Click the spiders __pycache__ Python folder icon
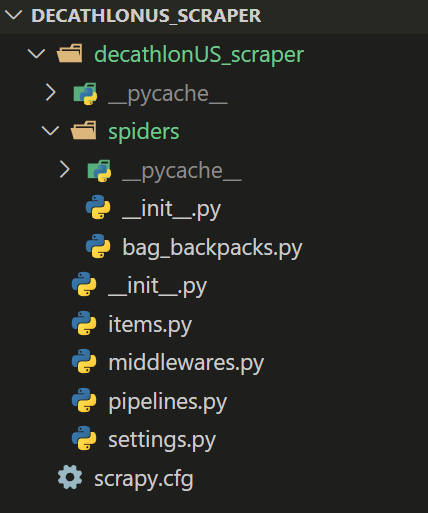This screenshot has width=428, height=513. 99,171
